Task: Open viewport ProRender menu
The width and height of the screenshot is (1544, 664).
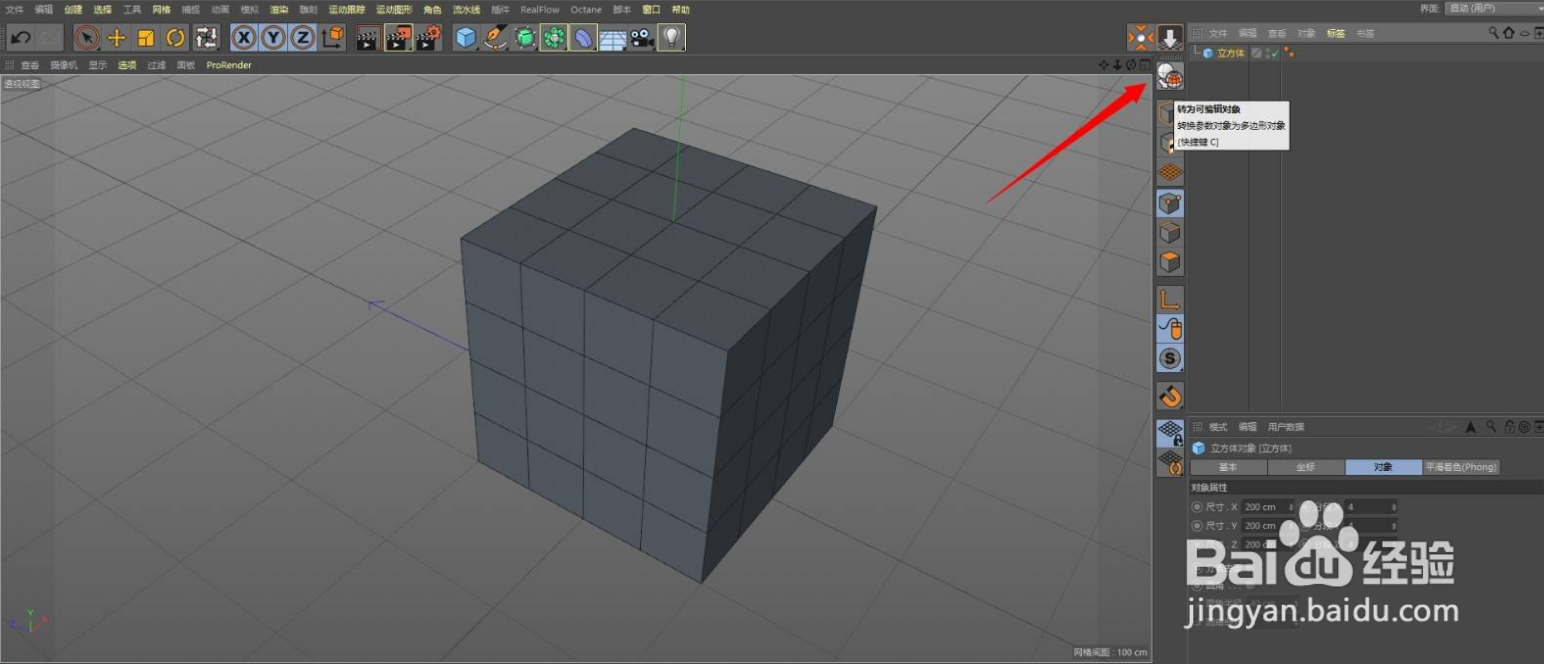Action: (229, 65)
